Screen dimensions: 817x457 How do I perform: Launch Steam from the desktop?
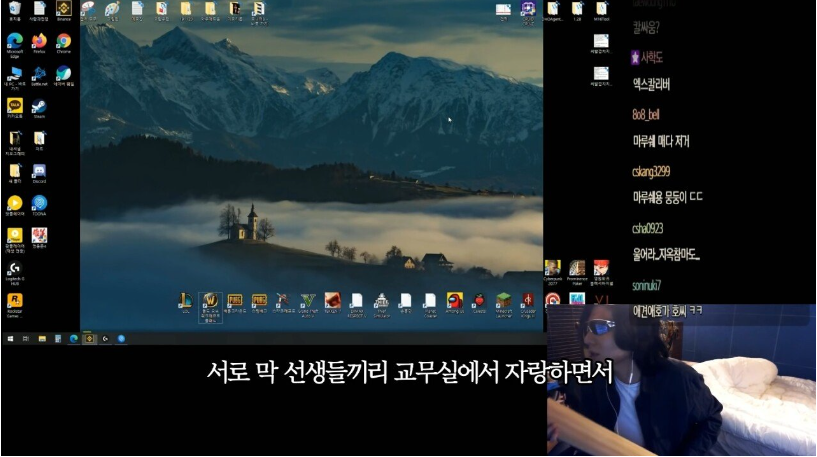(x=39, y=108)
